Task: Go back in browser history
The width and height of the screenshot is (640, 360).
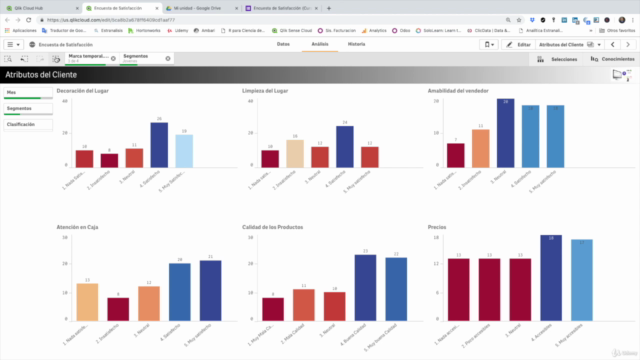Action: pyautogui.click(x=7, y=20)
